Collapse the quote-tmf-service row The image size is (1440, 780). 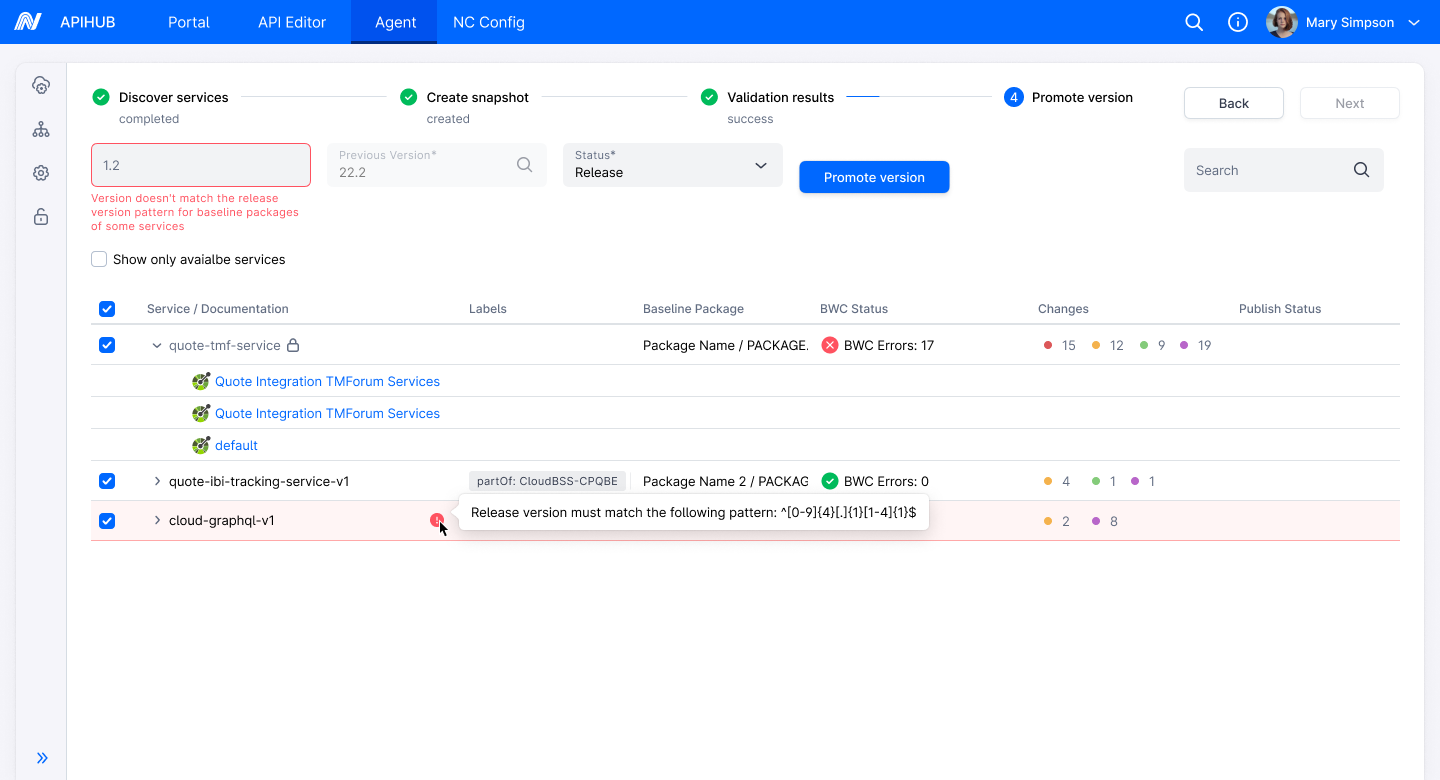157,345
